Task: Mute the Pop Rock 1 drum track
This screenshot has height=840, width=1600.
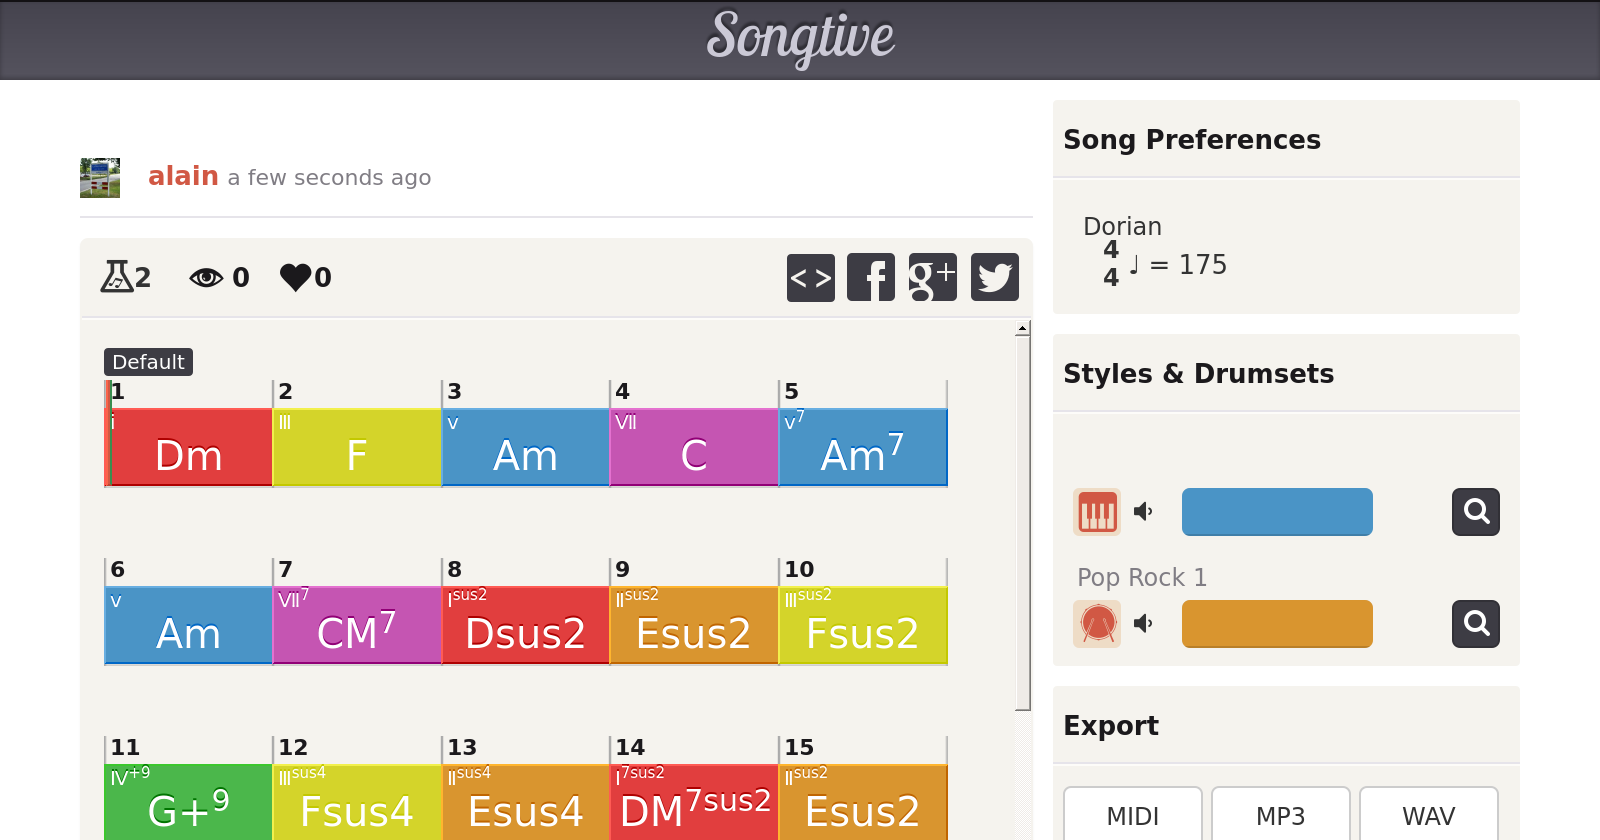Action: [1143, 624]
